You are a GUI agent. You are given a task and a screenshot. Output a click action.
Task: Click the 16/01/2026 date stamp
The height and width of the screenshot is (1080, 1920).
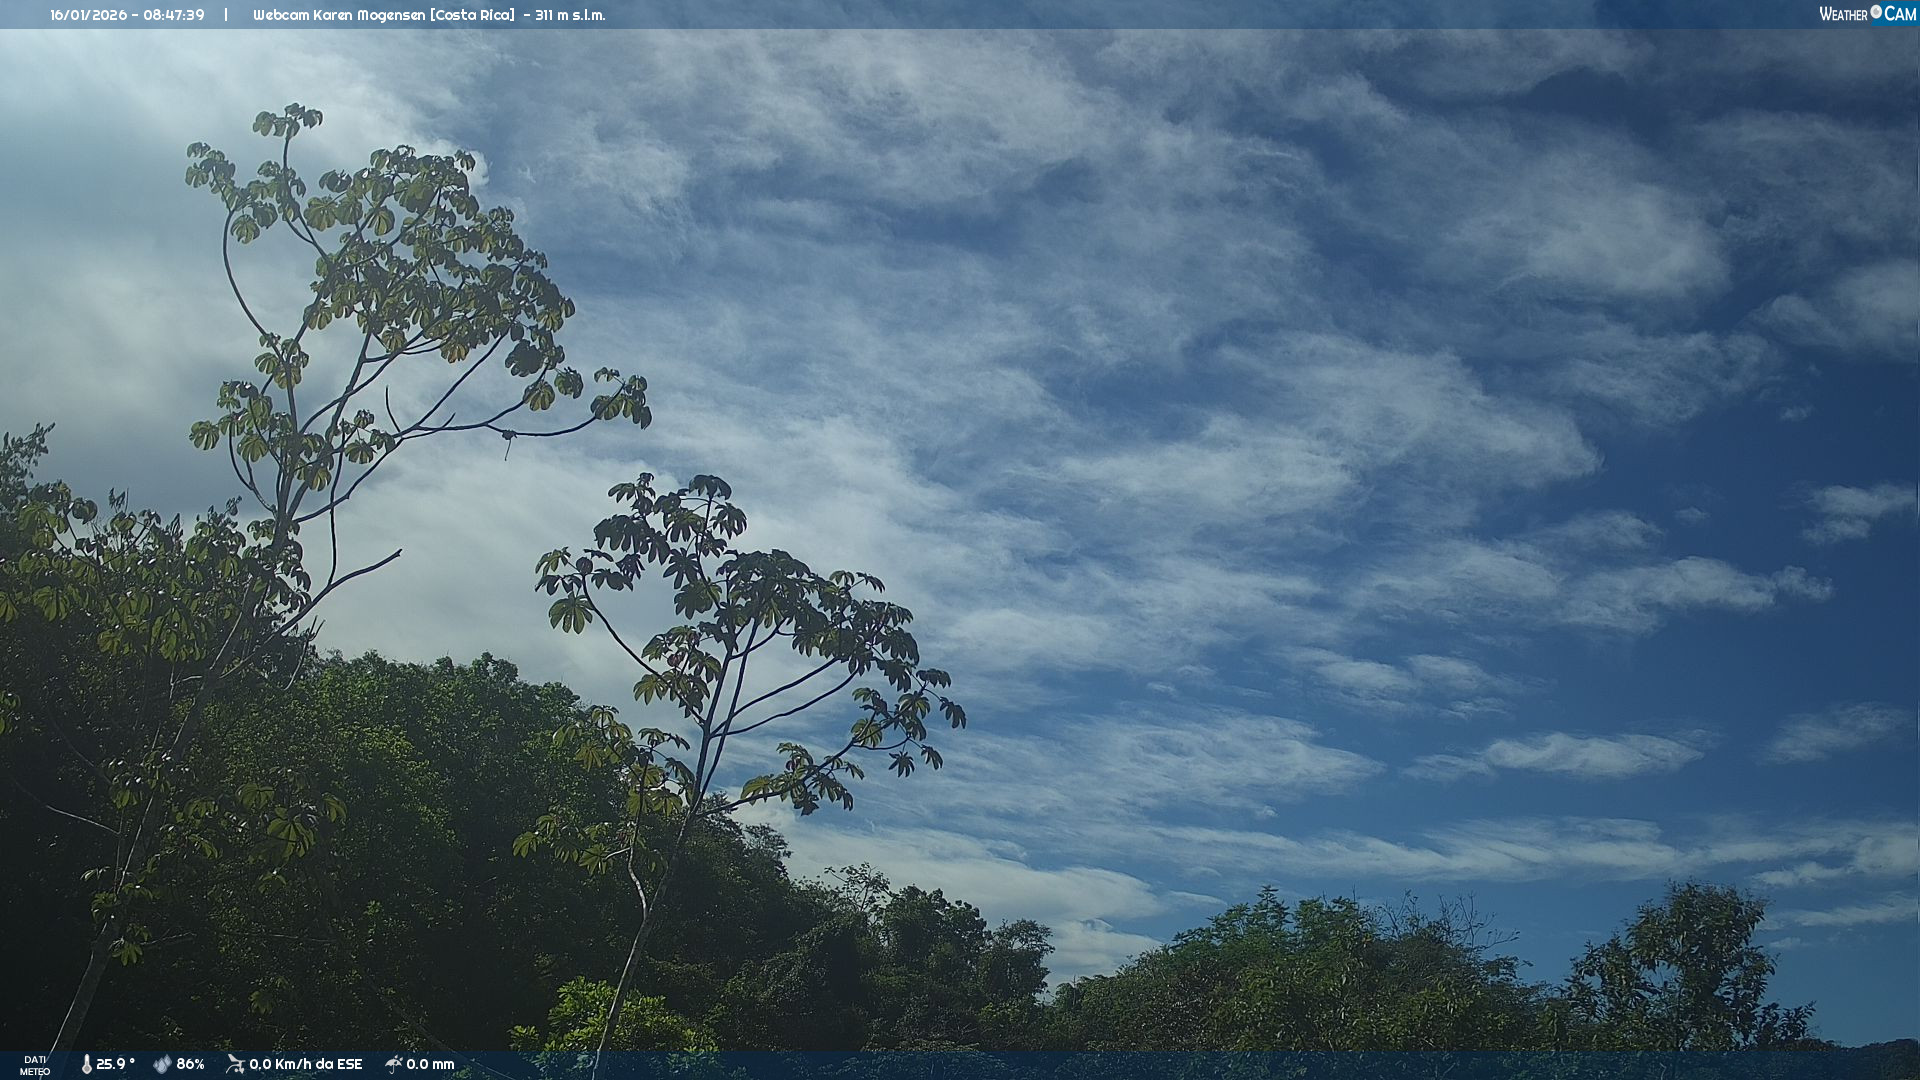(x=88, y=15)
